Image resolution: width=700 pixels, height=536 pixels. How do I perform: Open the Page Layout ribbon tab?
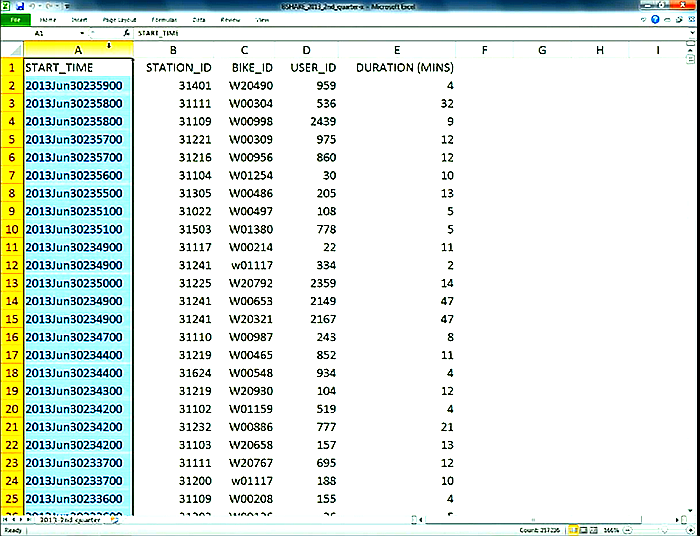[x=119, y=20]
